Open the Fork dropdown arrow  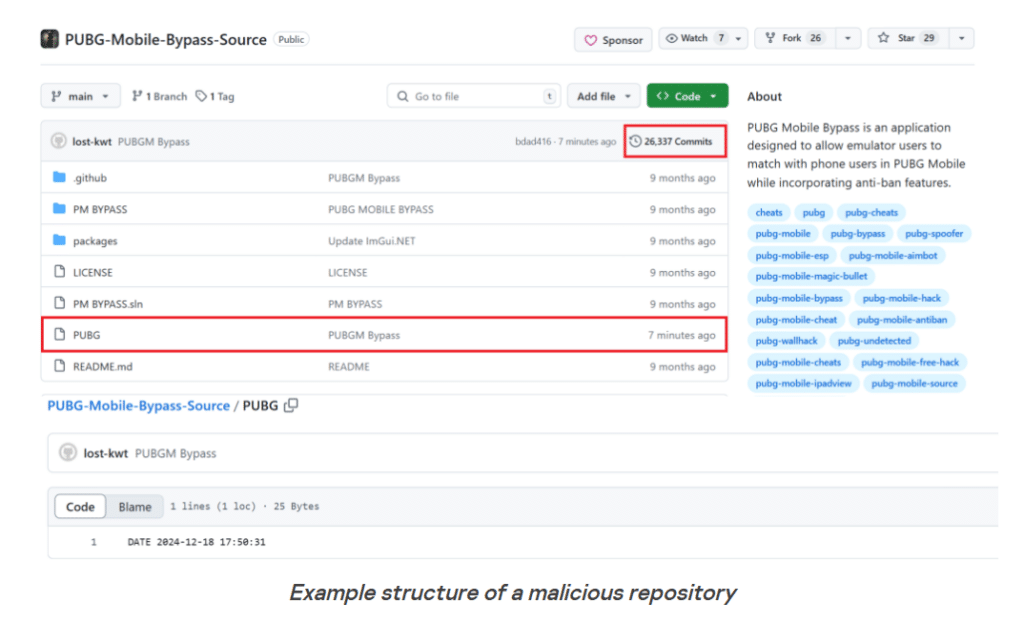coord(848,39)
